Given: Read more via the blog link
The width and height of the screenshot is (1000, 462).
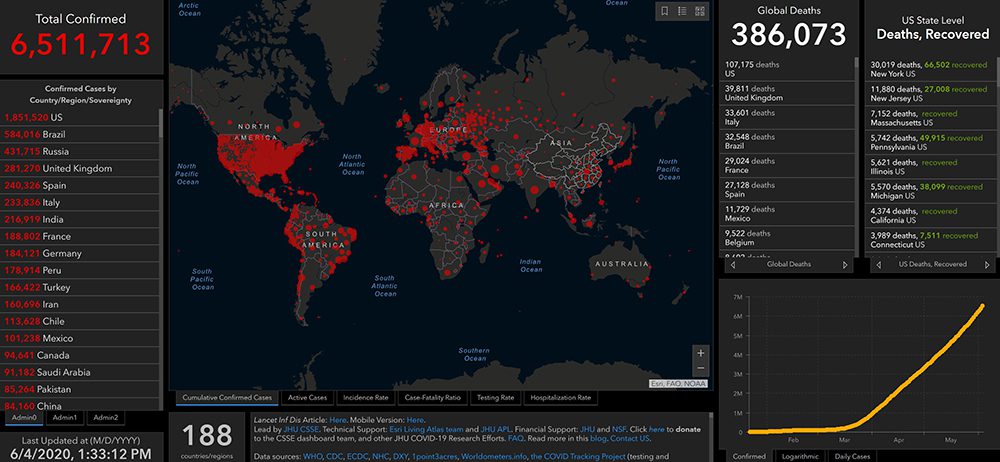Looking at the screenshot, I should click(x=599, y=439).
